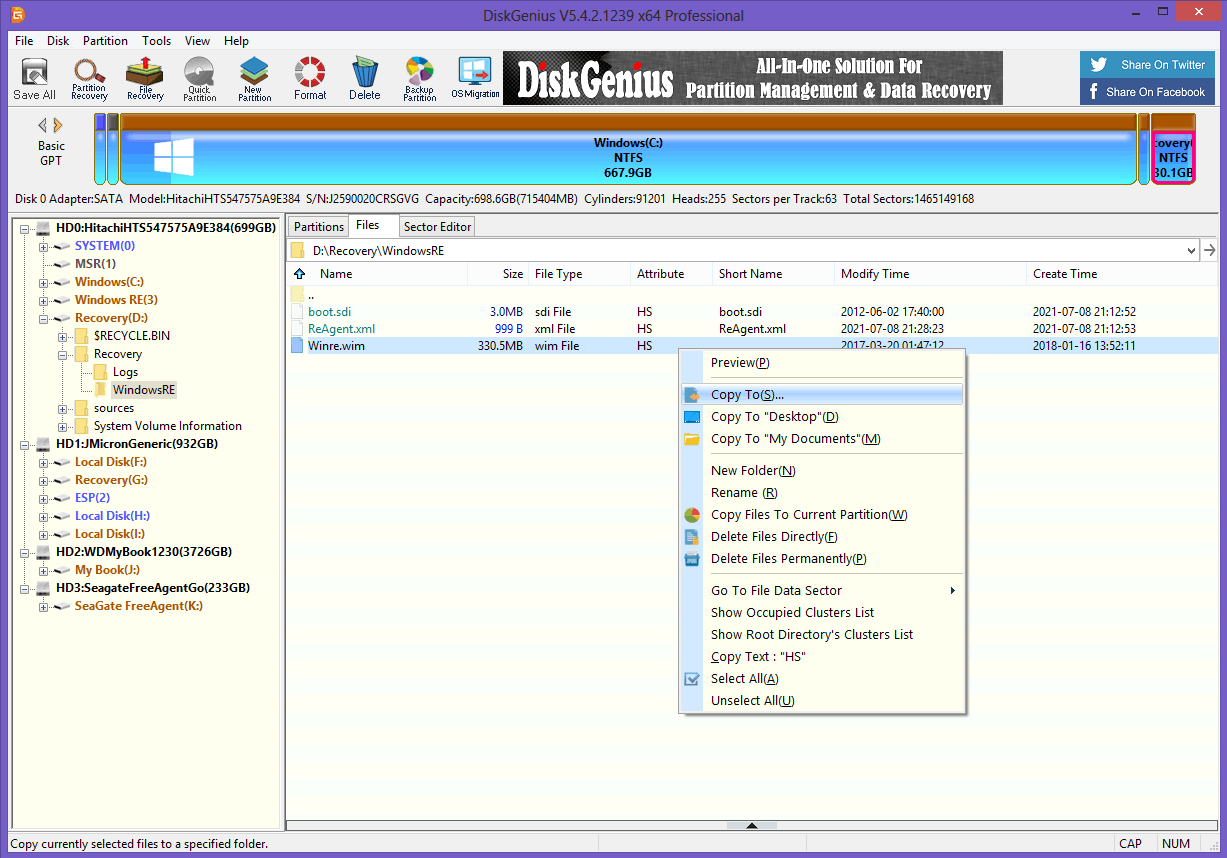Open the Partition Recovery tool

[89, 79]
